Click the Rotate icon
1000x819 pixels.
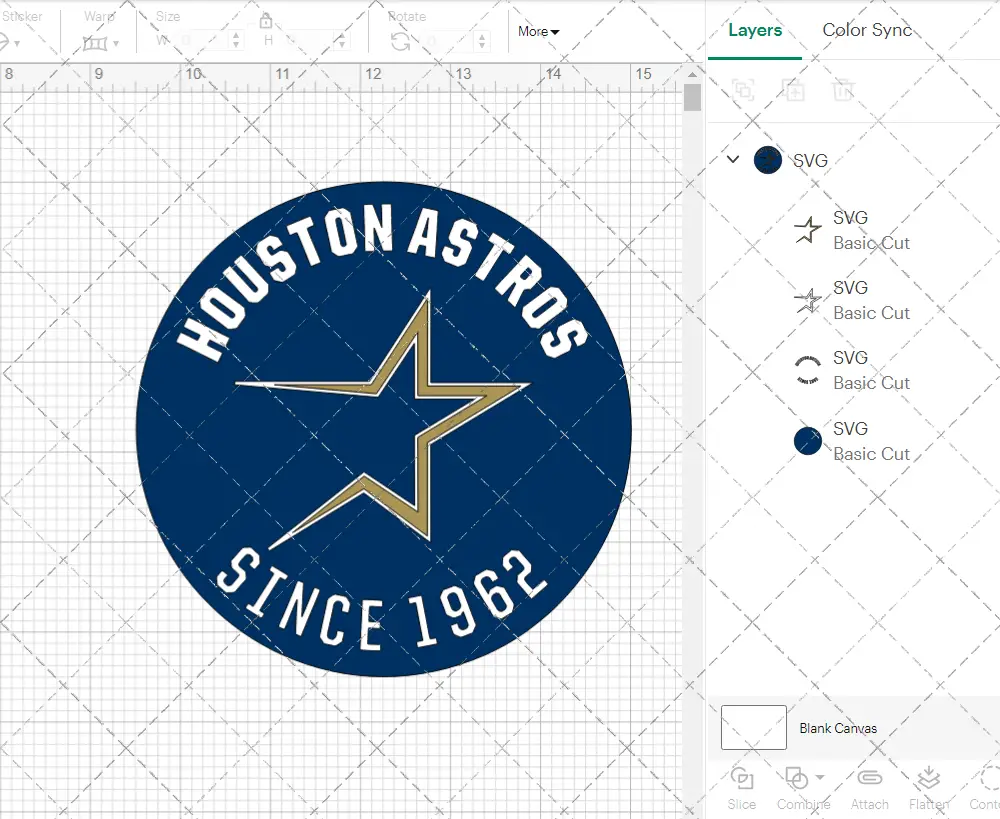click(401, 41)
